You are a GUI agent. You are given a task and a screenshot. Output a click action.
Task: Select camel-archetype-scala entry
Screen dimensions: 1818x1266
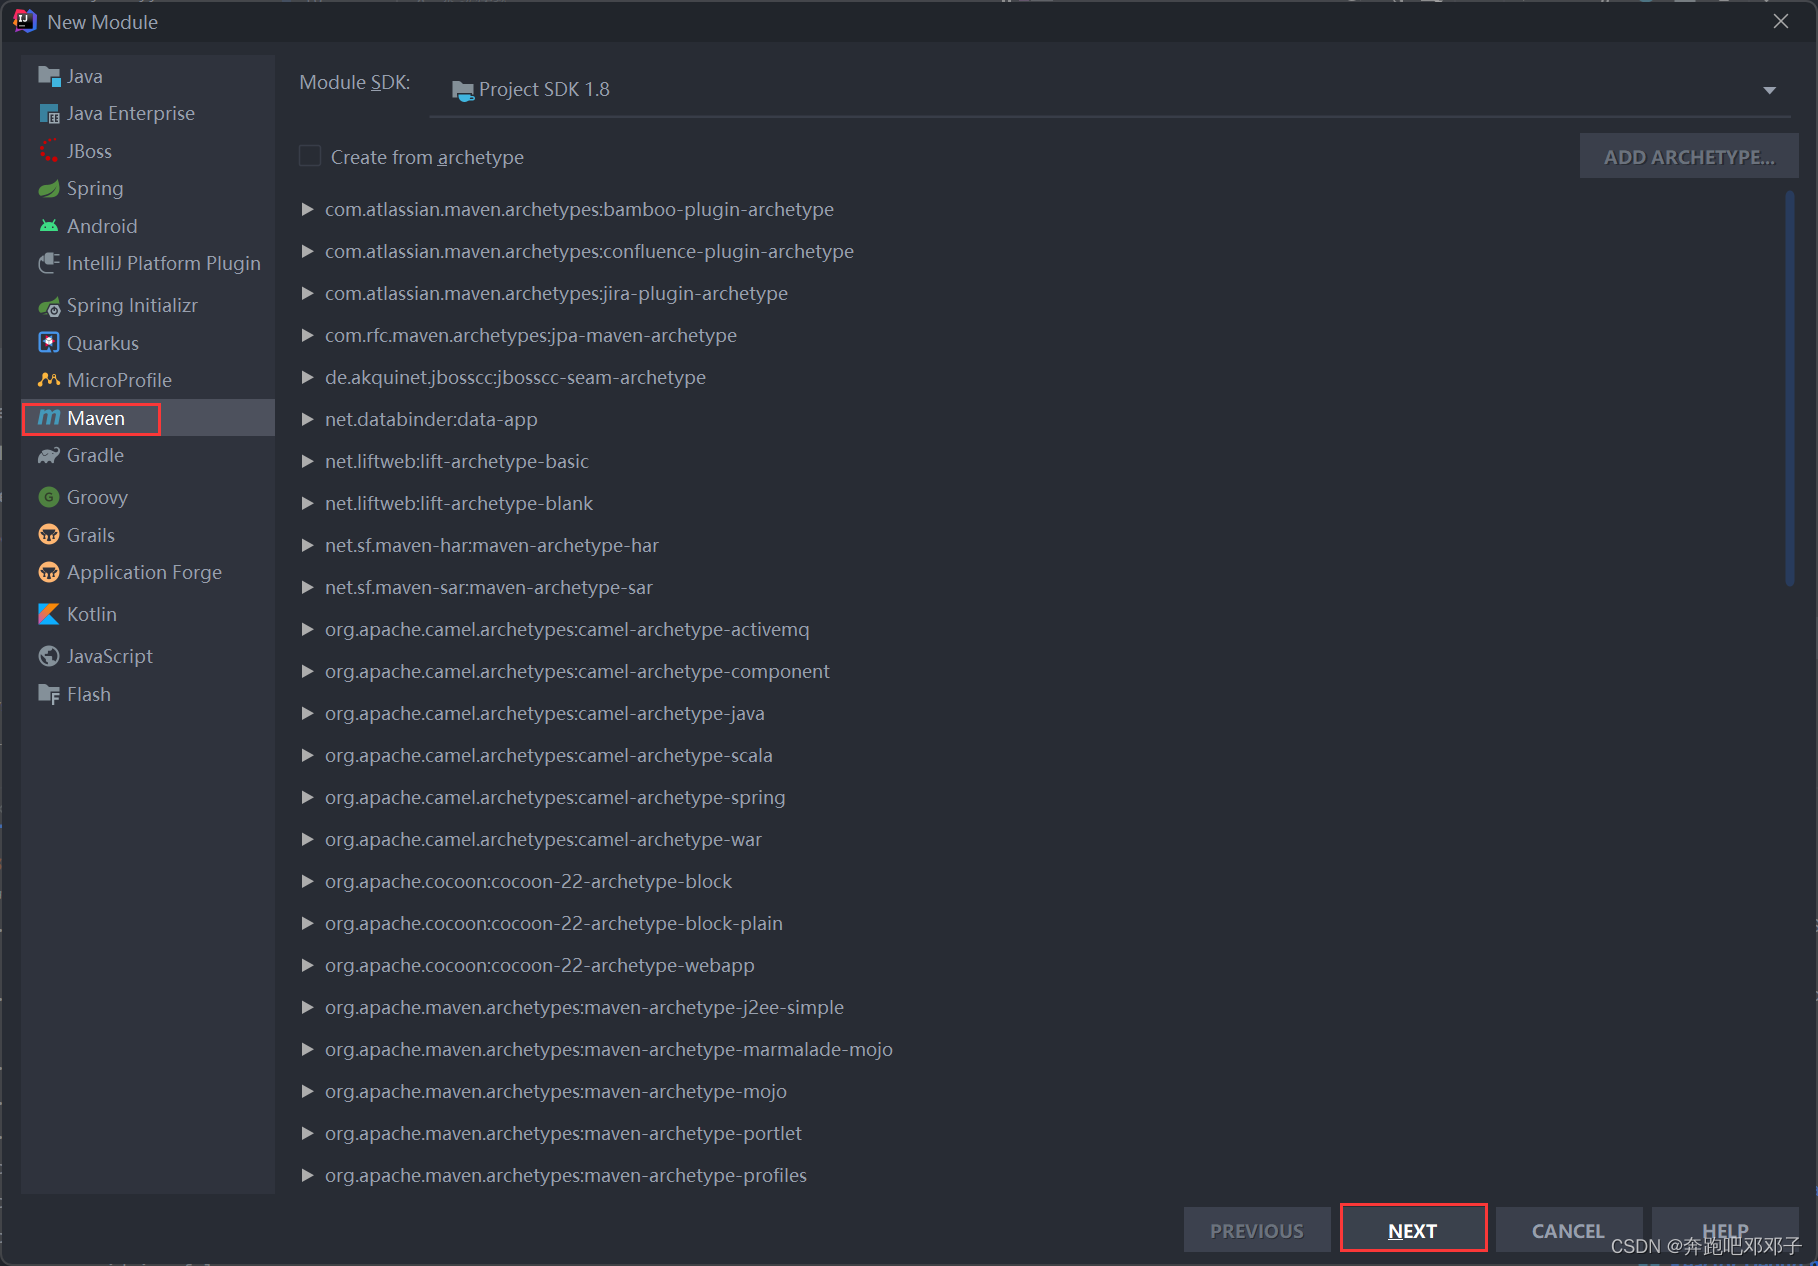(548, 755)
